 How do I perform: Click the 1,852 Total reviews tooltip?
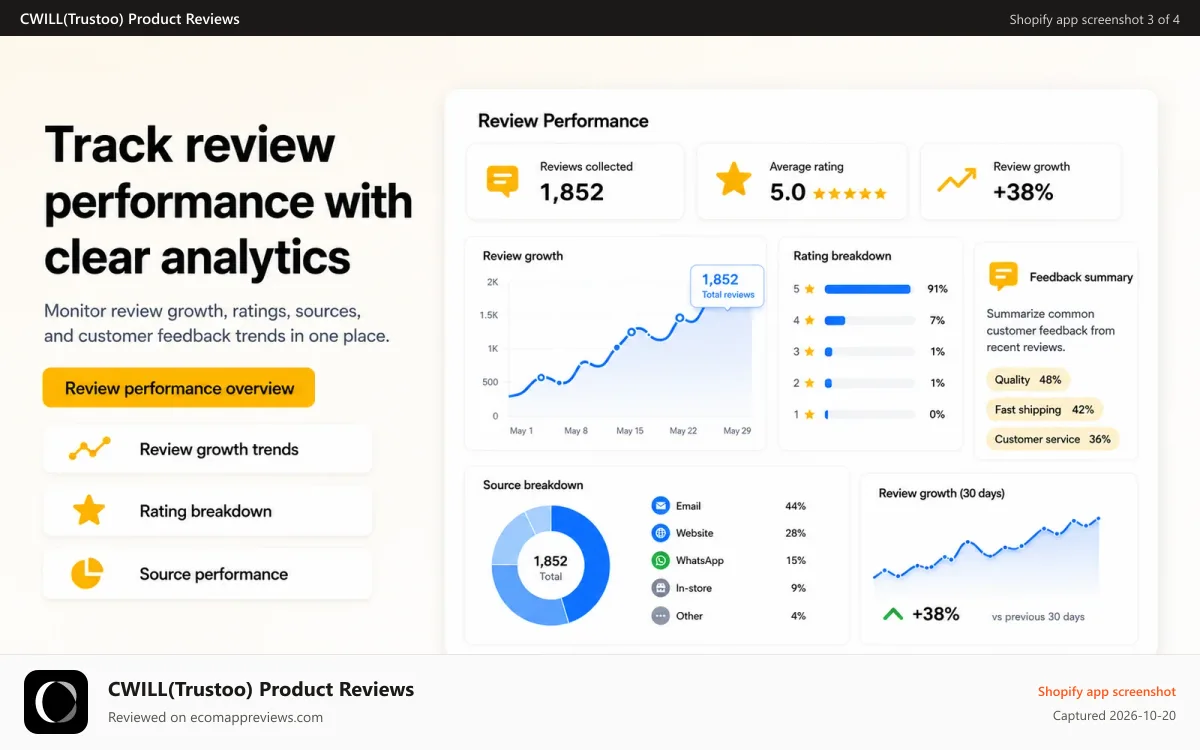[727, 286]
